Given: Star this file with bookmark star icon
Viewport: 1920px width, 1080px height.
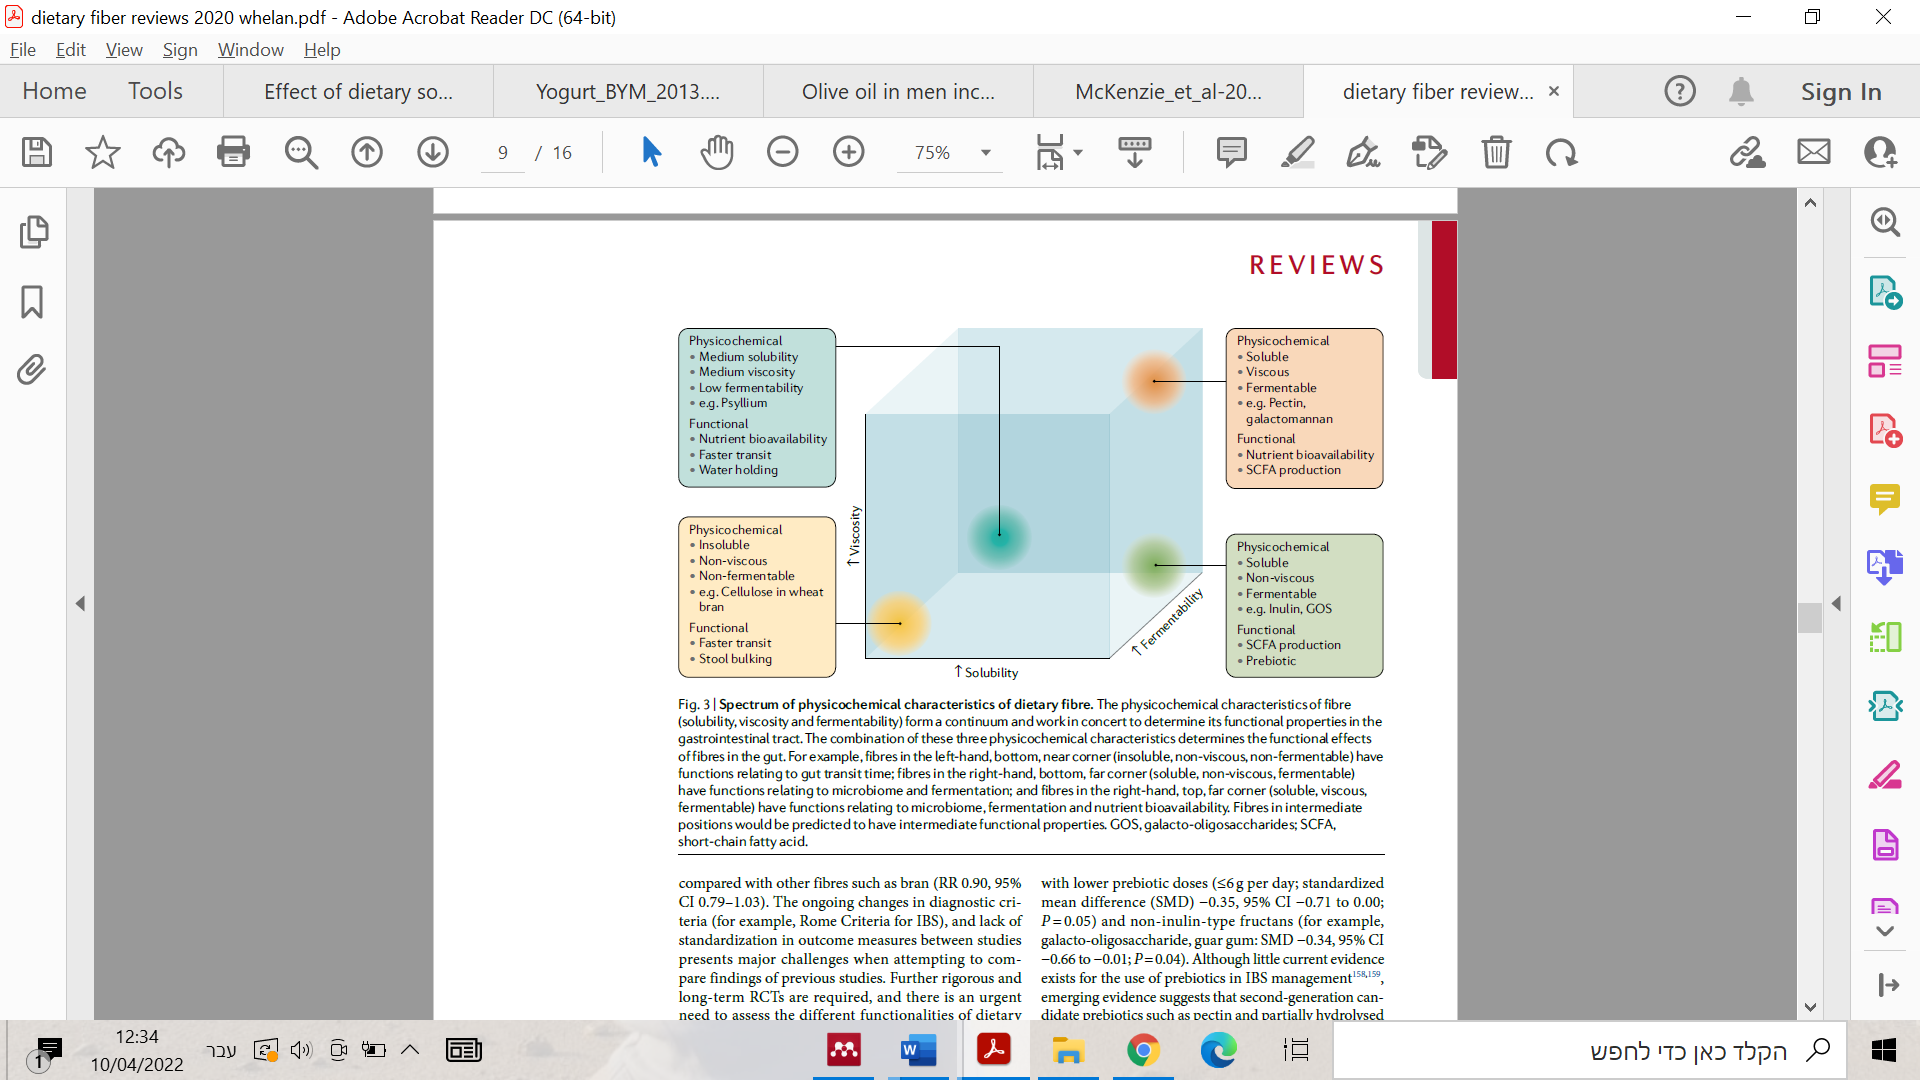Looking at the screenshot, I should coord(102,152).
